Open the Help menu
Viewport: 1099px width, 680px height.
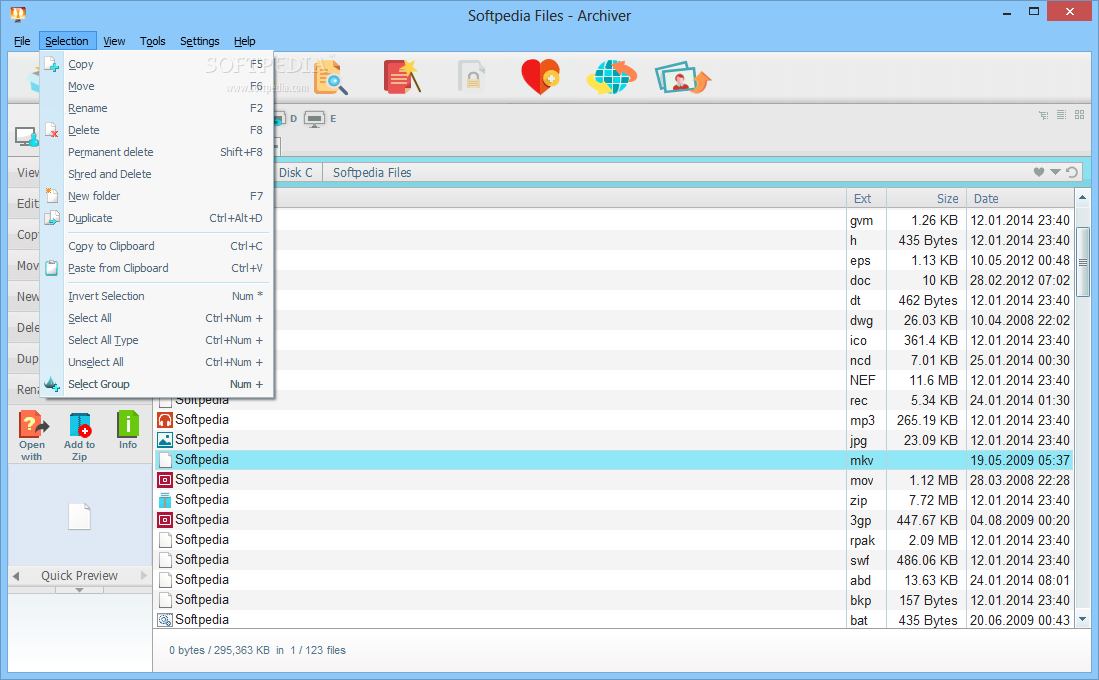point(245,41)
